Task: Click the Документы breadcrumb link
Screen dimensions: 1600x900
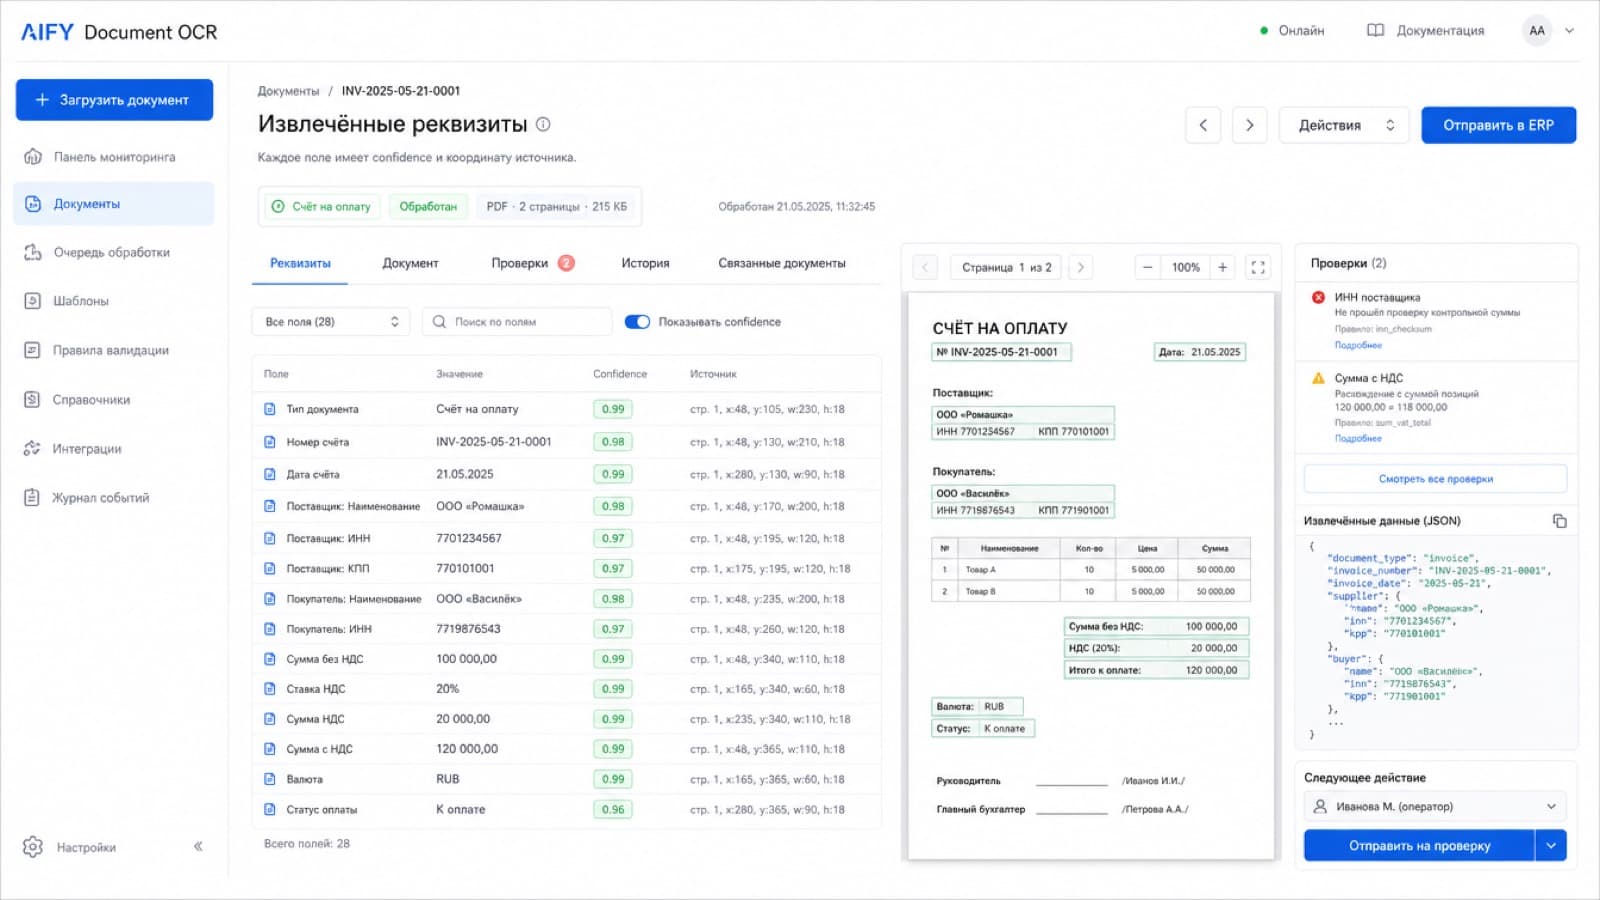Action: [288, 91]
